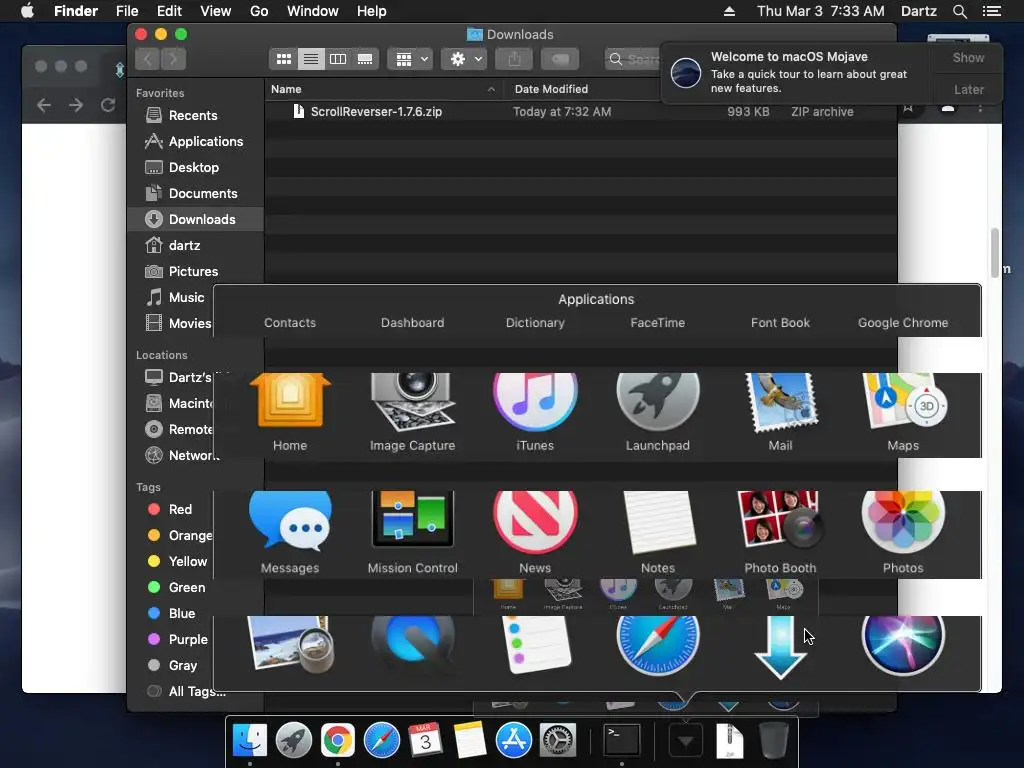This screenshot has height=768, width=1024.
Task: Open the File menu
Action: (x=127, y=11)
